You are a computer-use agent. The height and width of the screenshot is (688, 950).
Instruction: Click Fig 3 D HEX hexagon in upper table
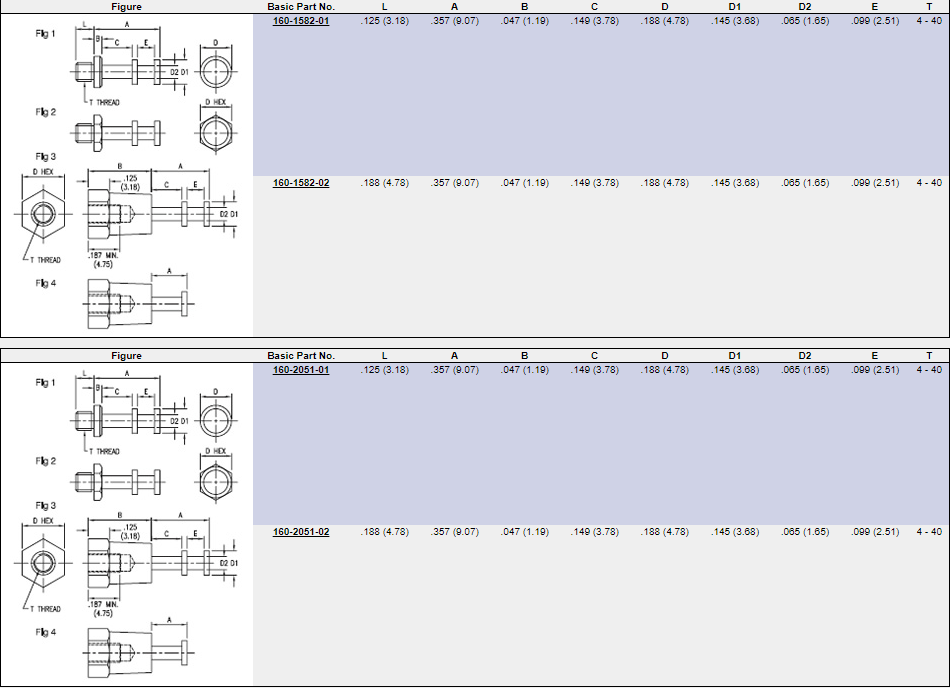42,214
